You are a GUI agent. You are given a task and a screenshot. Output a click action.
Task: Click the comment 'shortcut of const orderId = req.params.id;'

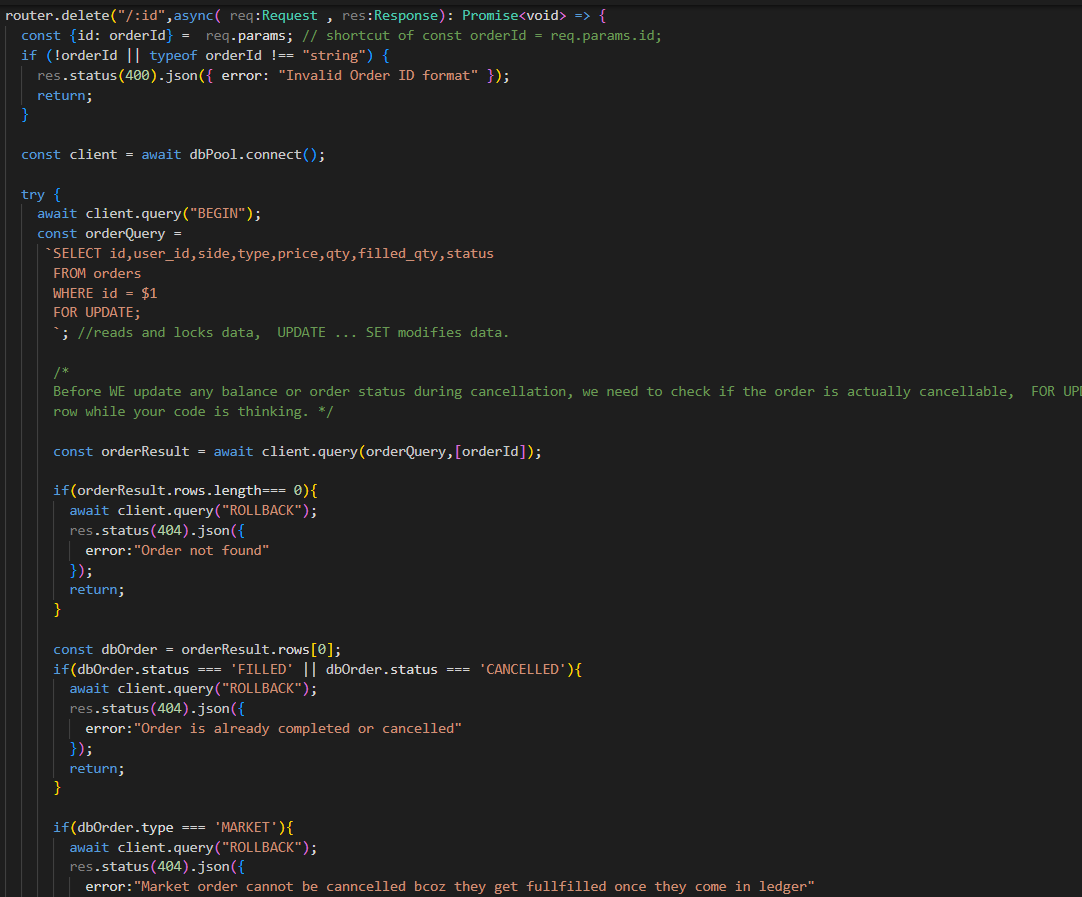482,35
